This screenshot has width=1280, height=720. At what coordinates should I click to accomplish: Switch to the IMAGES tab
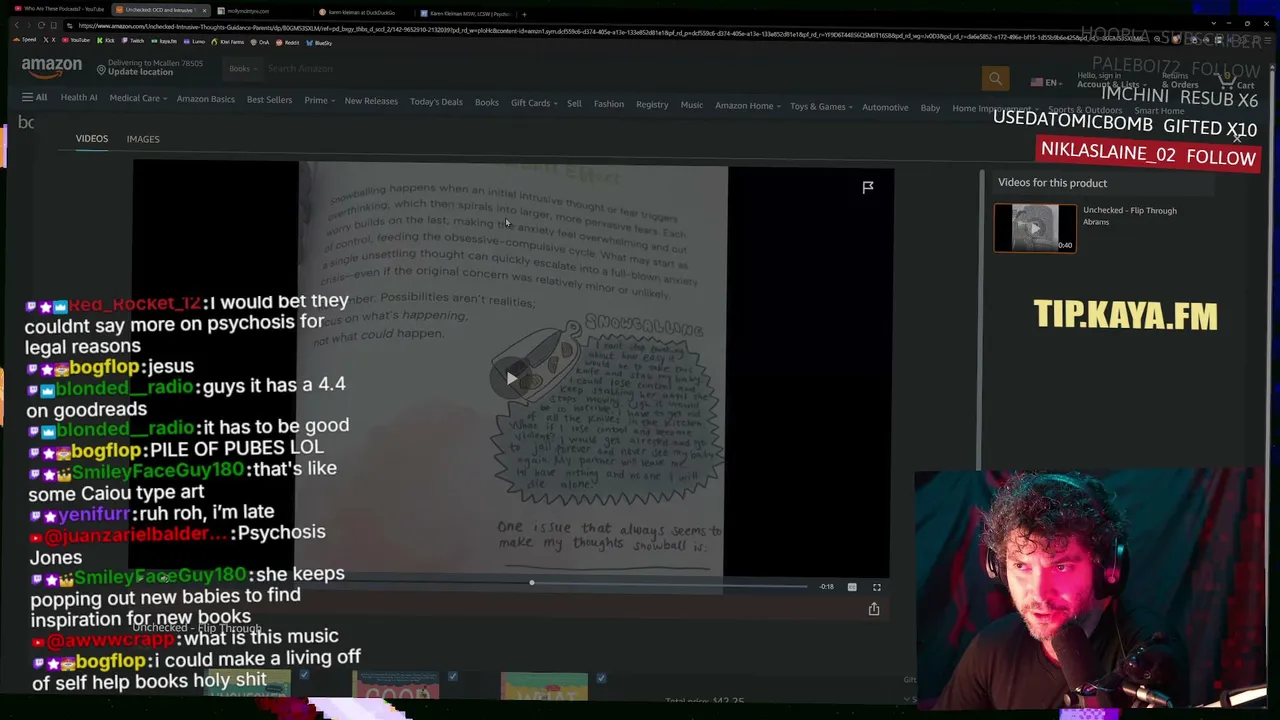click(143, 139)
